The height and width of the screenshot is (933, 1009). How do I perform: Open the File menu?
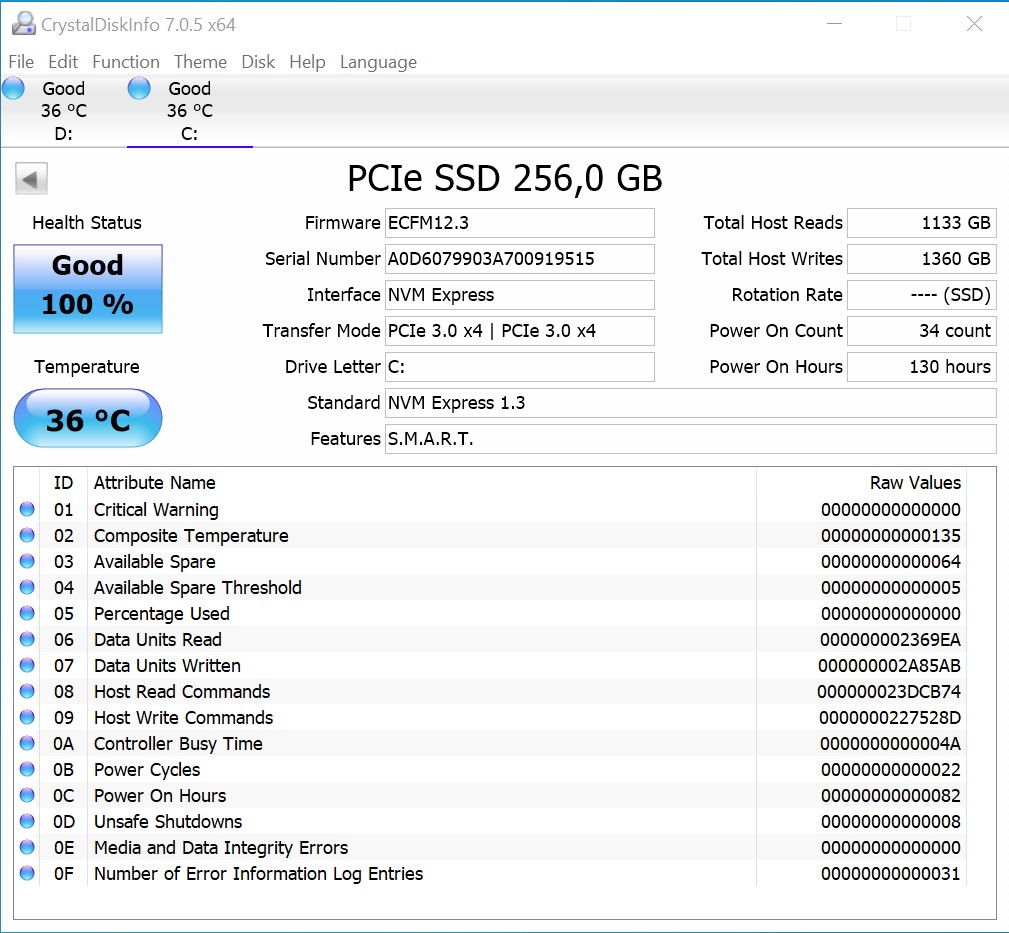point(21,62)
